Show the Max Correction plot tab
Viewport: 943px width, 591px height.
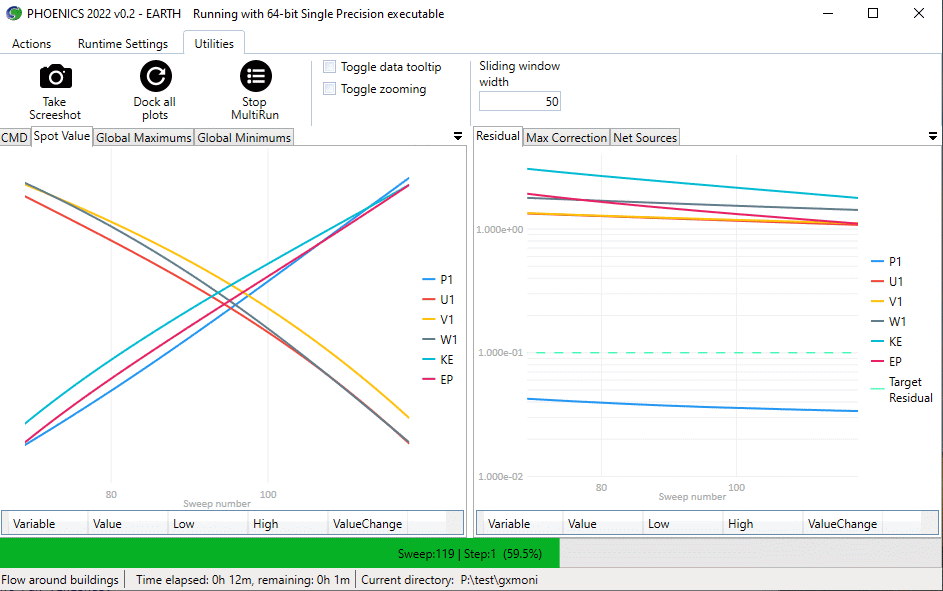[x=566, y=138]
